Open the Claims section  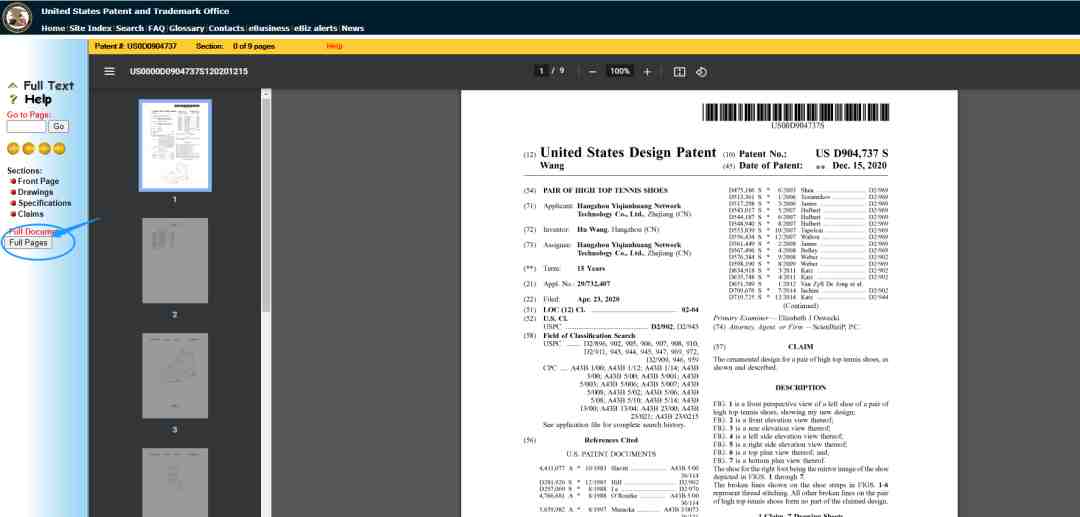pos(31,215)
